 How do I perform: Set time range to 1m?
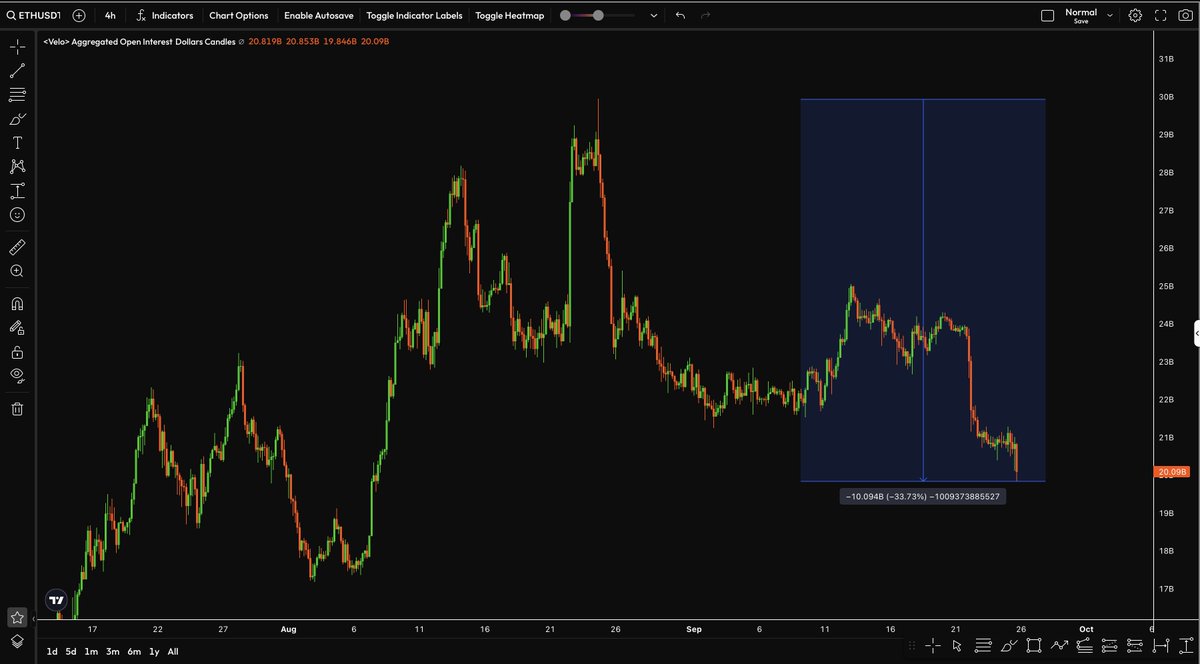[91, 652]
